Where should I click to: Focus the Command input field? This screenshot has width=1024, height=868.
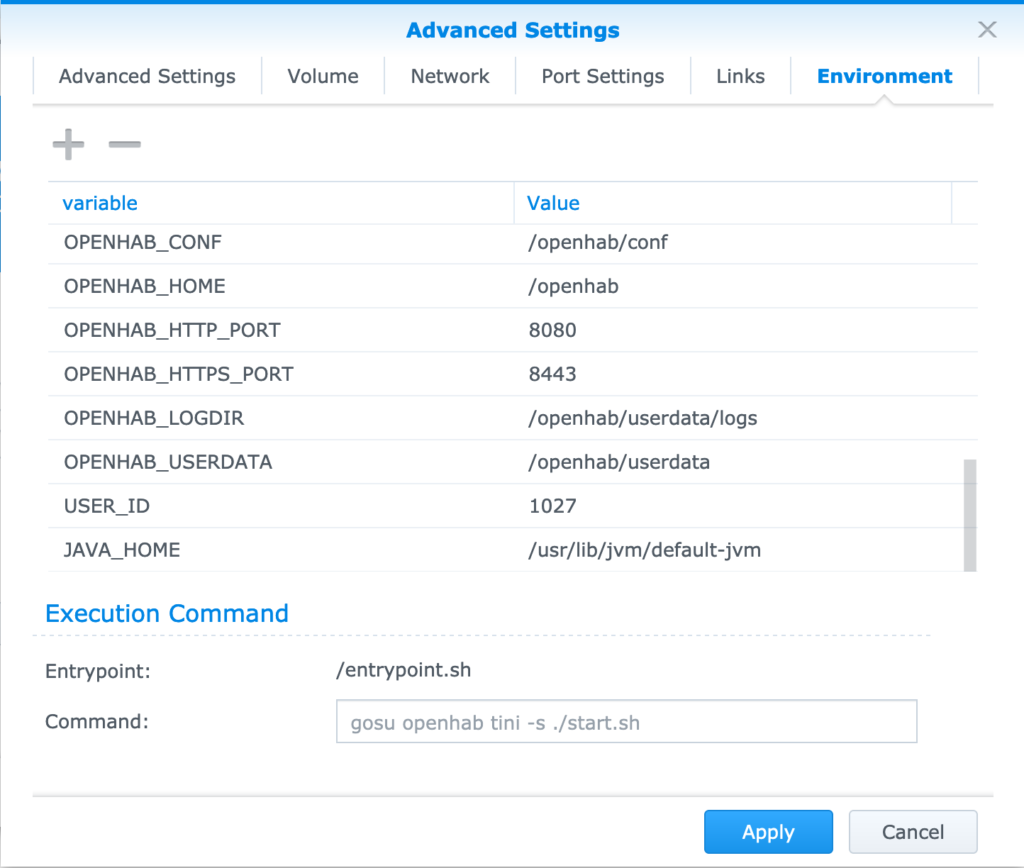pyautogui.click(x=626, y=722)
